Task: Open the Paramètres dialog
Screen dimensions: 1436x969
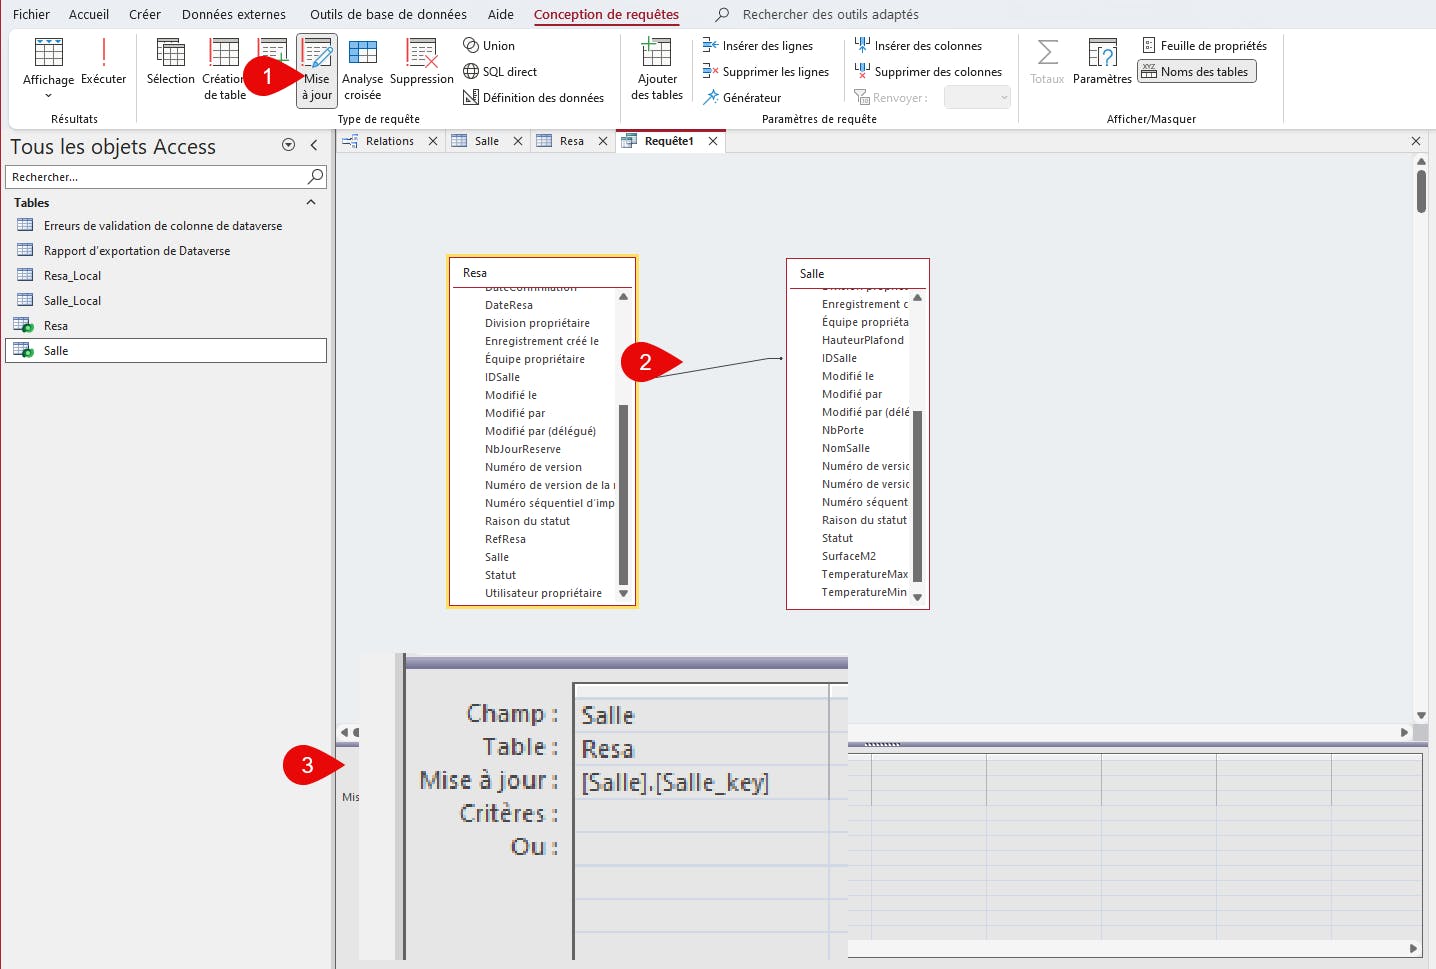Action: (1102, 62)
